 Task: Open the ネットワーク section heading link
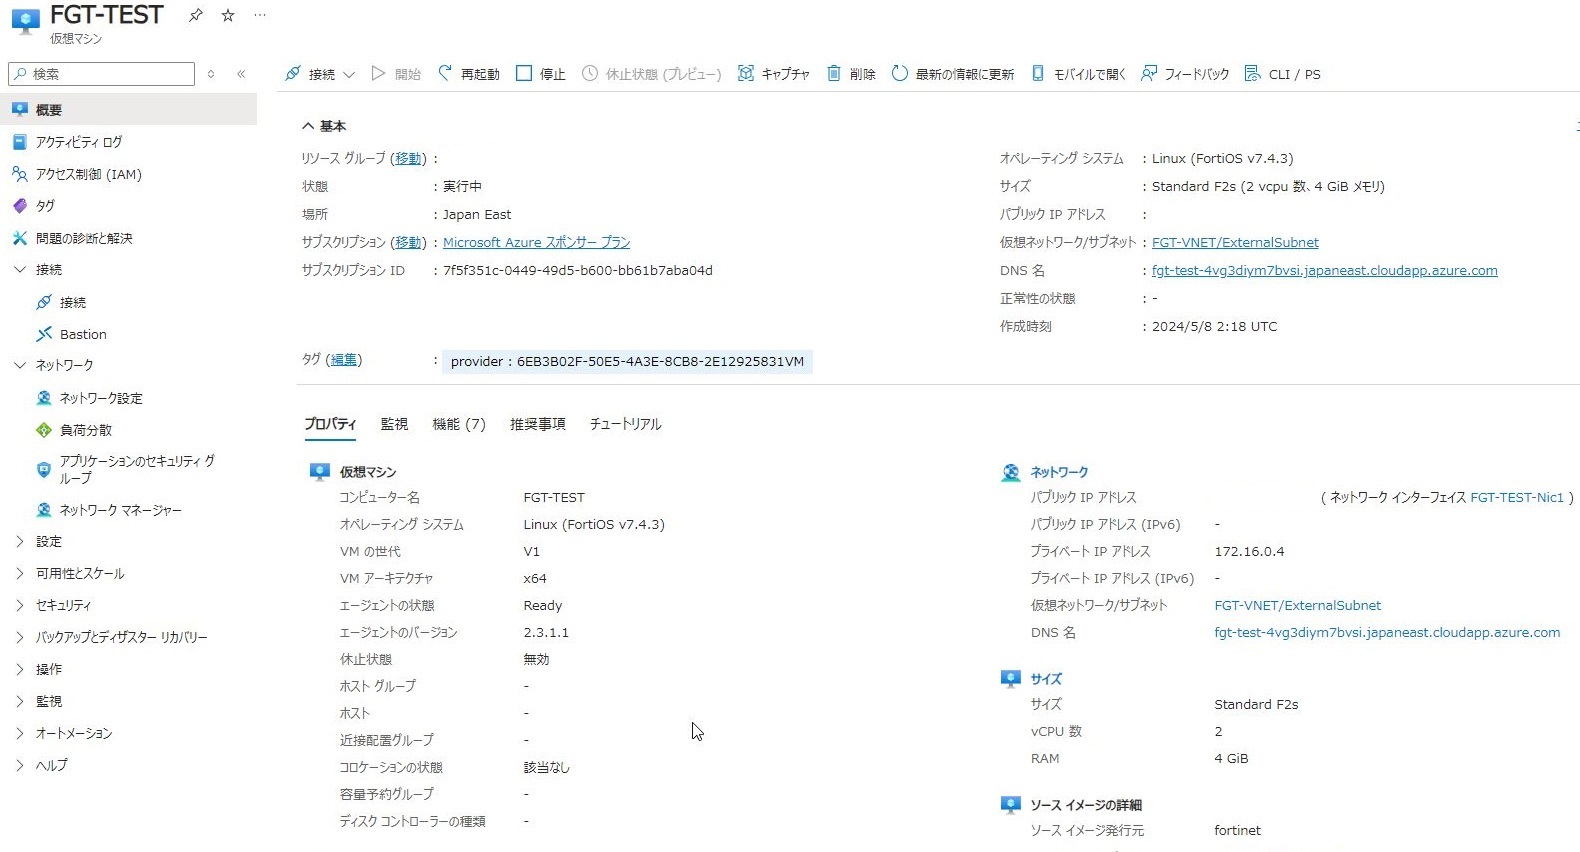1059,472
